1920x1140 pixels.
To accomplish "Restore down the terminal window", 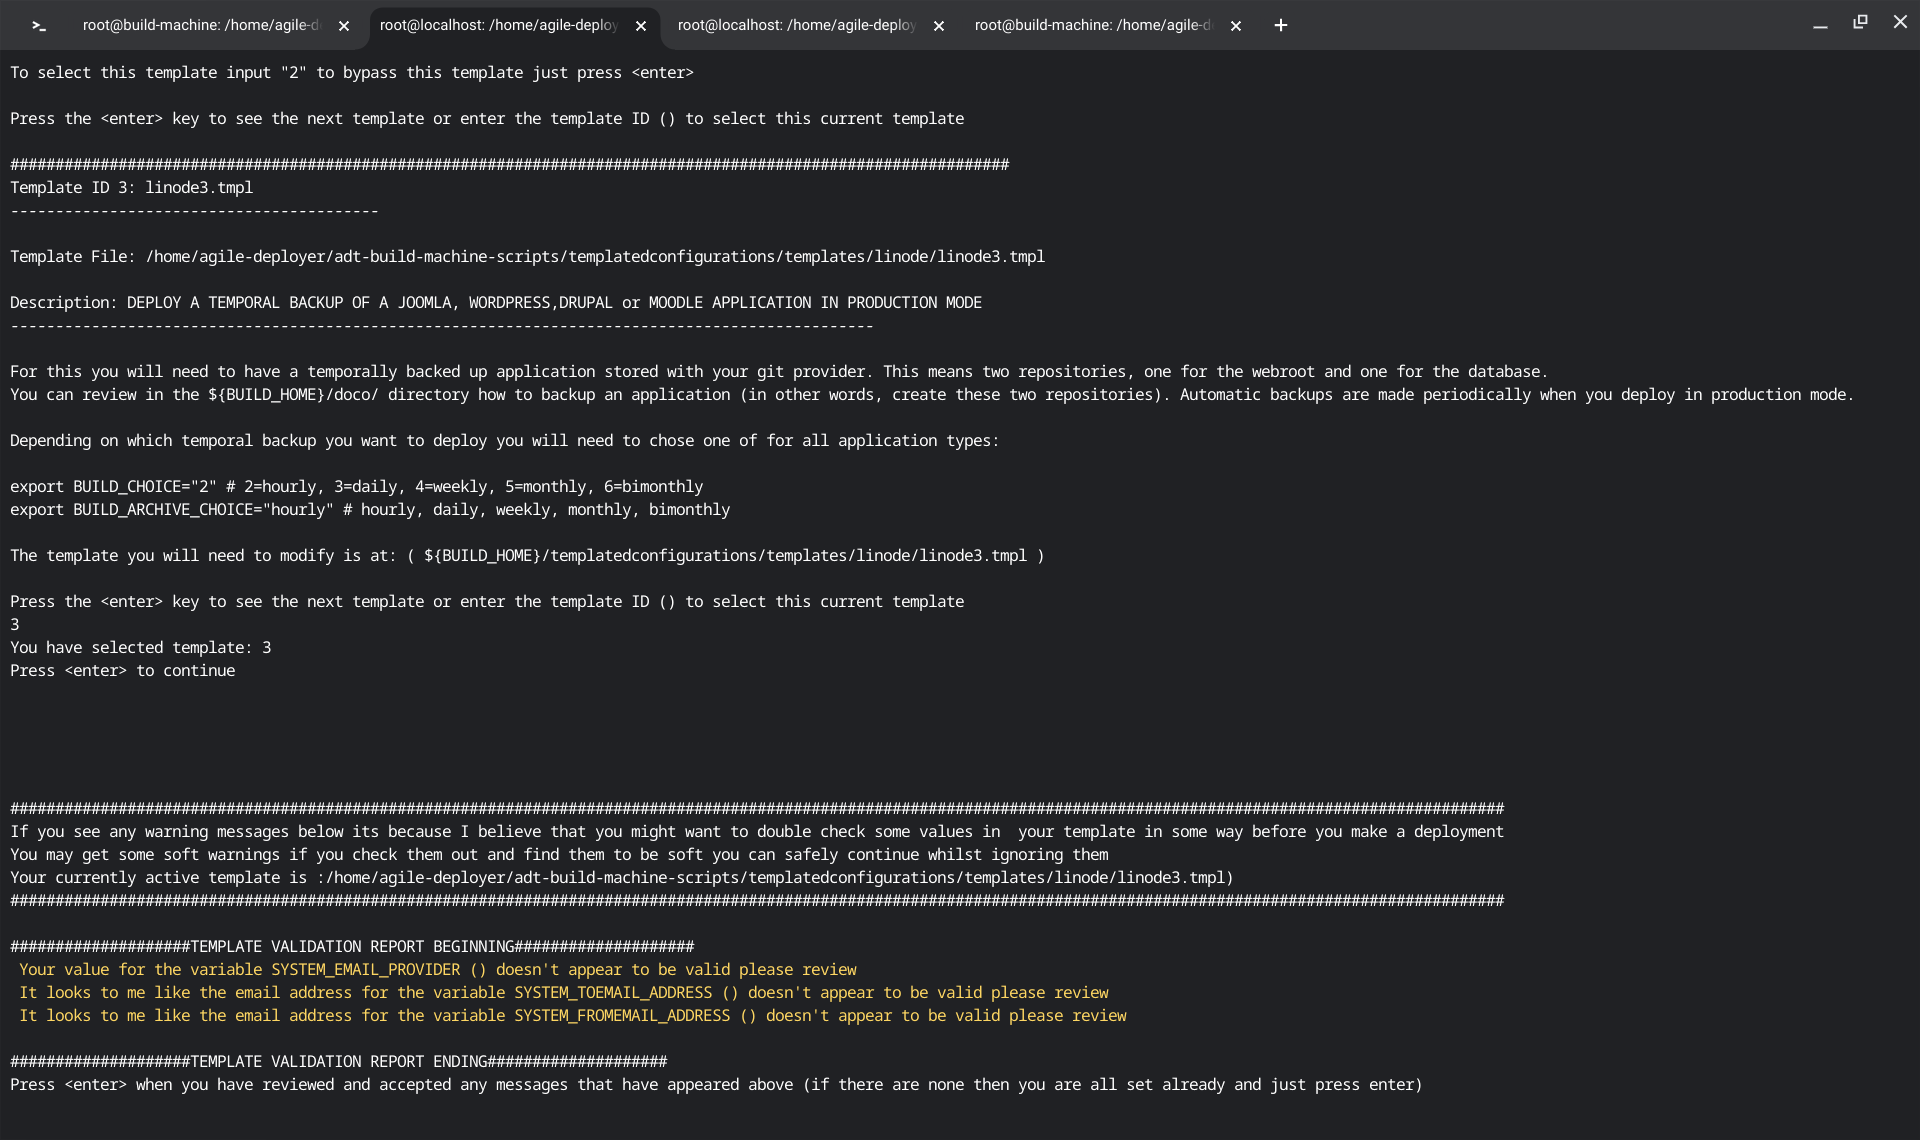I will click(x=1860, y=22).
